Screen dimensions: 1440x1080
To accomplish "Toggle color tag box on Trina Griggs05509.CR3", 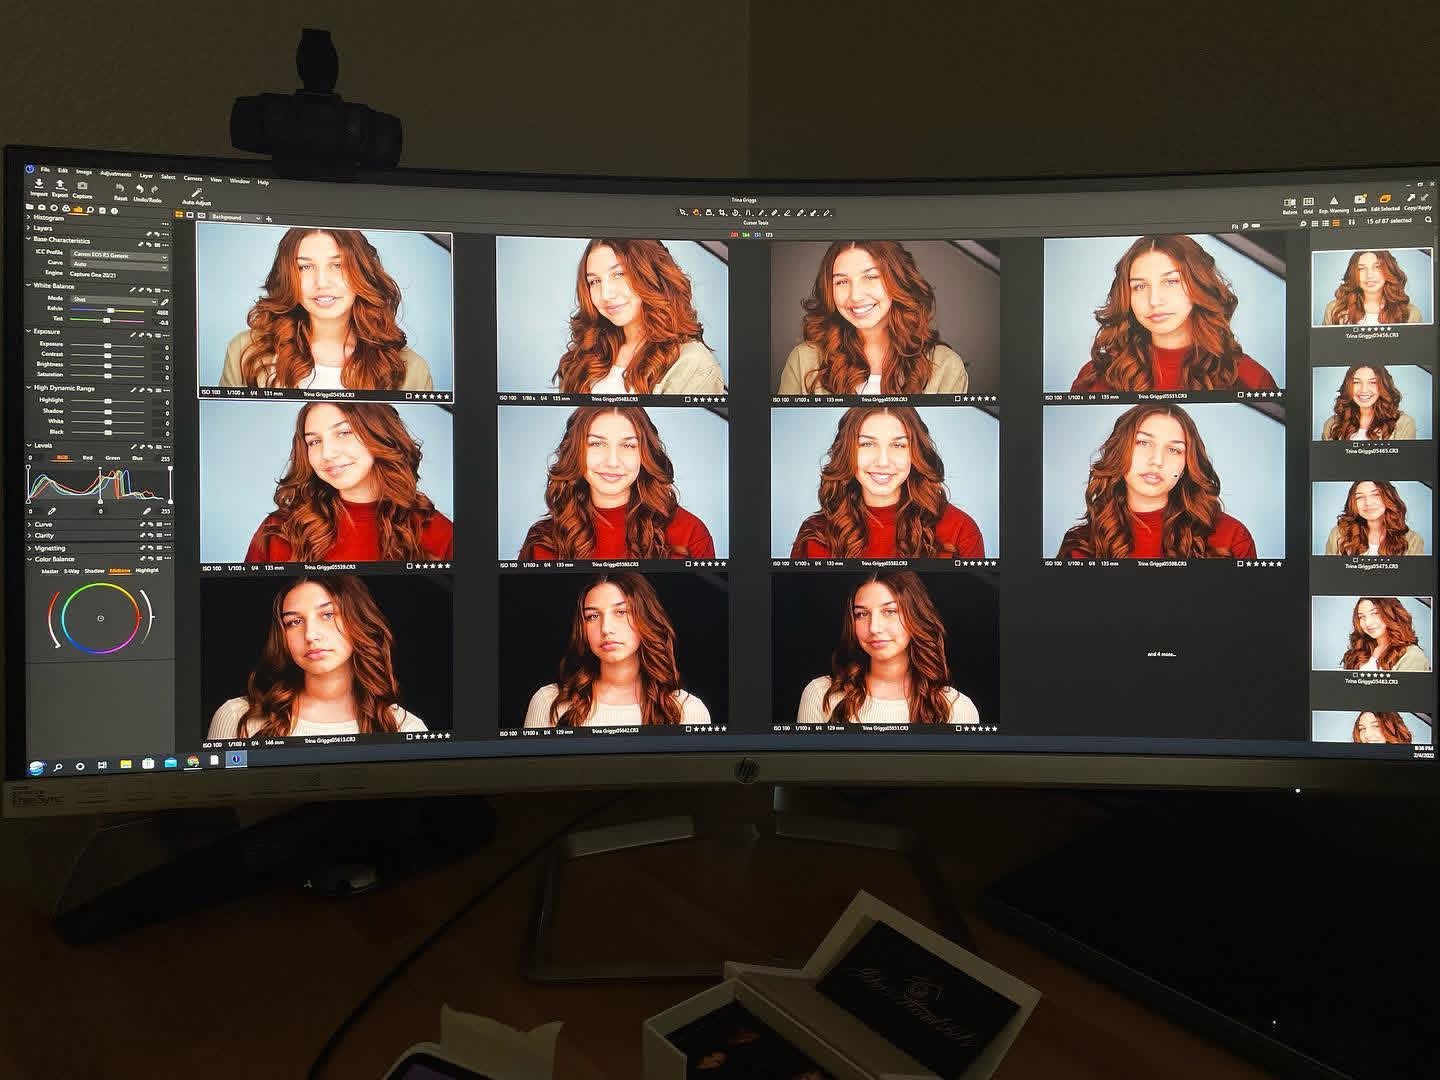I will 958,399.
